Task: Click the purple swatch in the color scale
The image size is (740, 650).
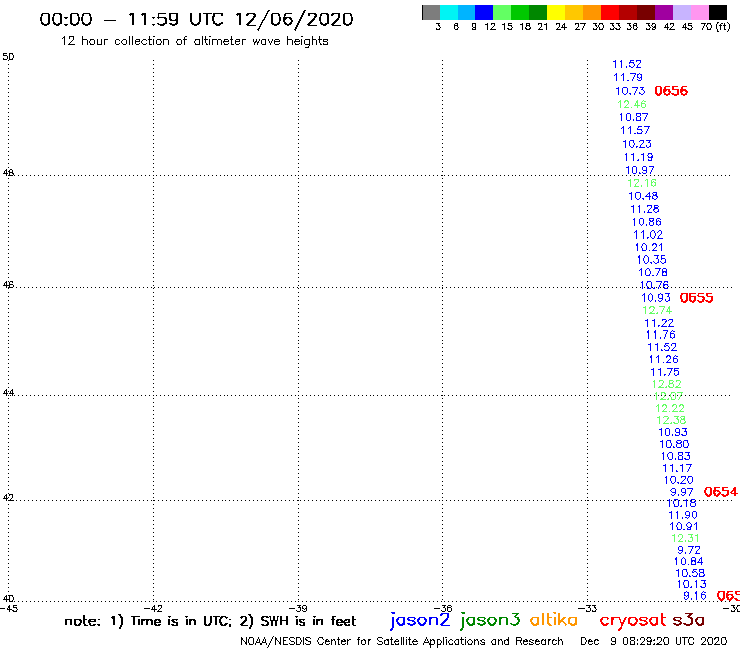Action: coord(664,12)
